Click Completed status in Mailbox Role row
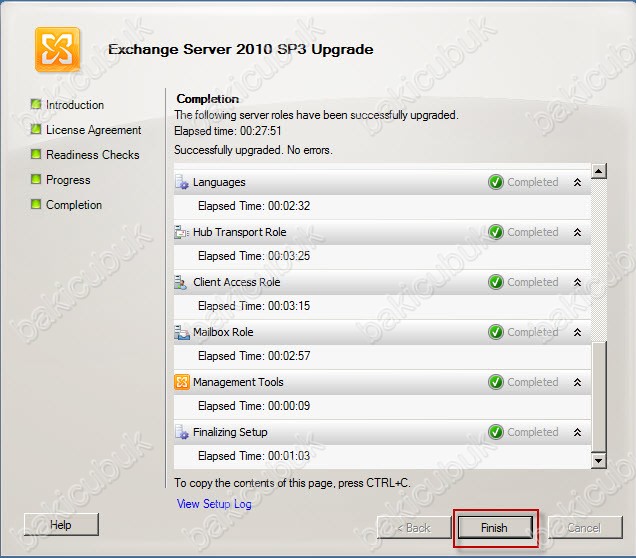Image resolution: width=636 pixels, height=558 pixels. [x=533, y=332]
